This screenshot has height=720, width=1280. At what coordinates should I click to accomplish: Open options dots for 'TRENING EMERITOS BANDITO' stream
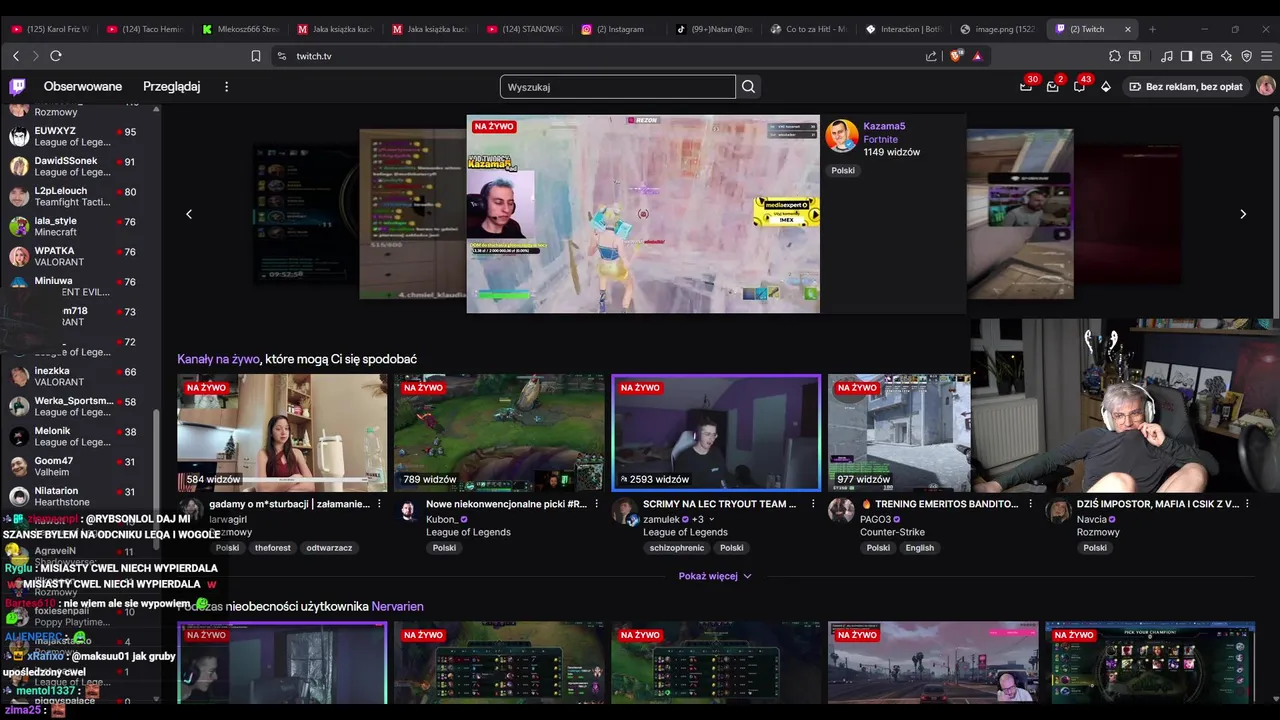pos(1030,504)
